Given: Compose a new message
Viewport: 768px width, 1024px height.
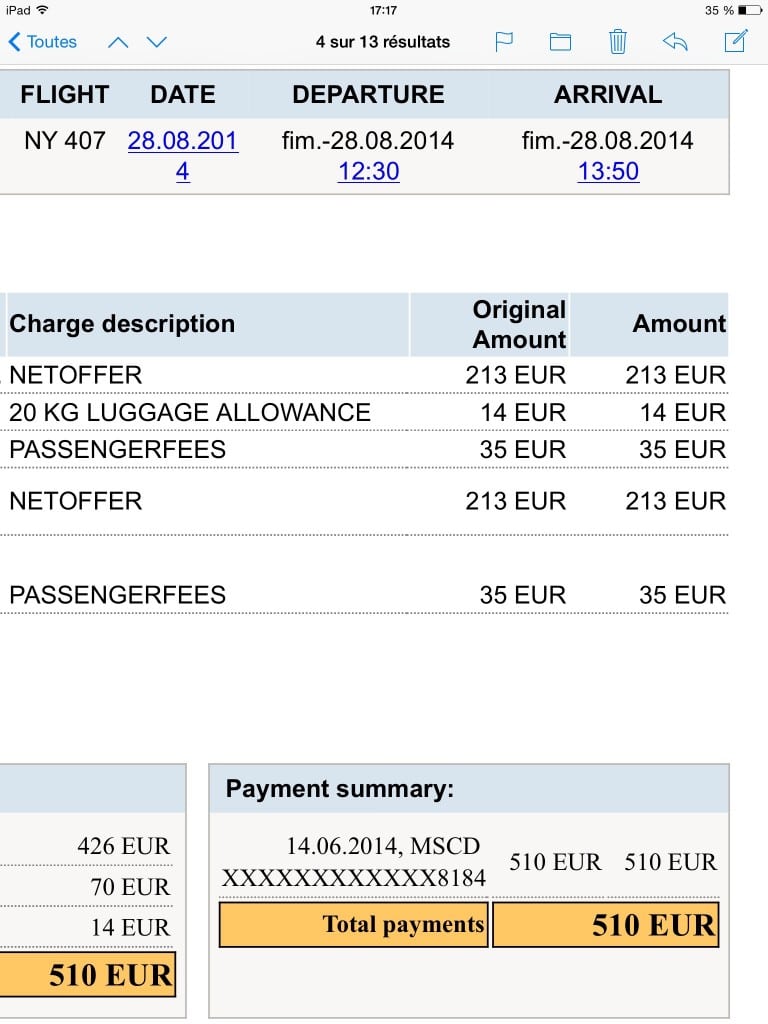Looking at the screenshot, I should point(735,42).
